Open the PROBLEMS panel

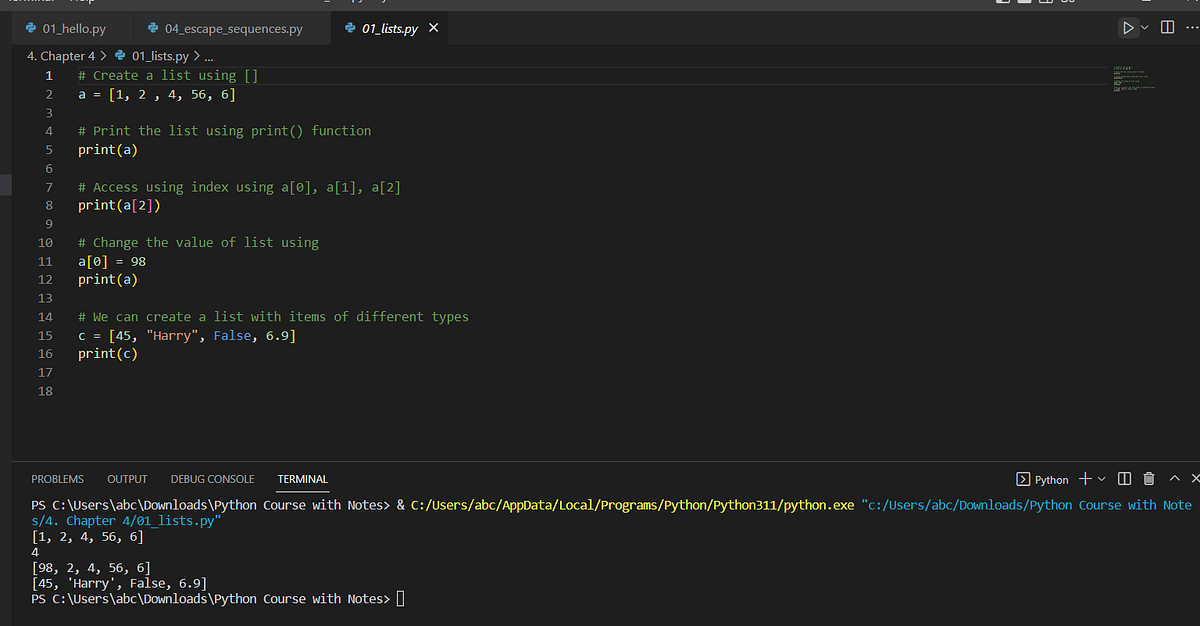click(57, 479)
